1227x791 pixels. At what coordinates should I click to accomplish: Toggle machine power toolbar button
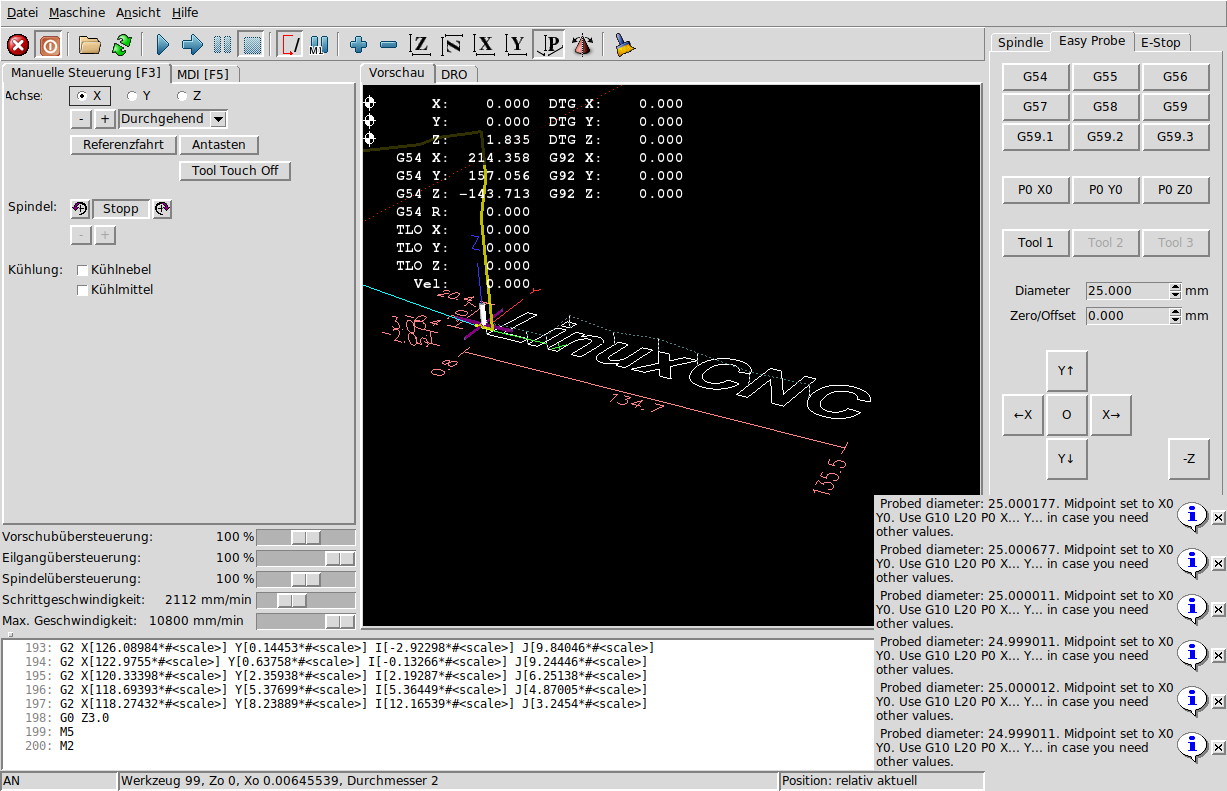pos(49,45)
